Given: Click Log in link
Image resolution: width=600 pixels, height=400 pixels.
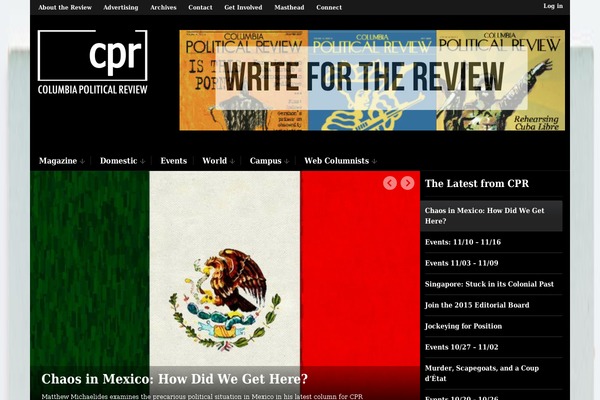Looking at the screenshot, I should 553,6.
